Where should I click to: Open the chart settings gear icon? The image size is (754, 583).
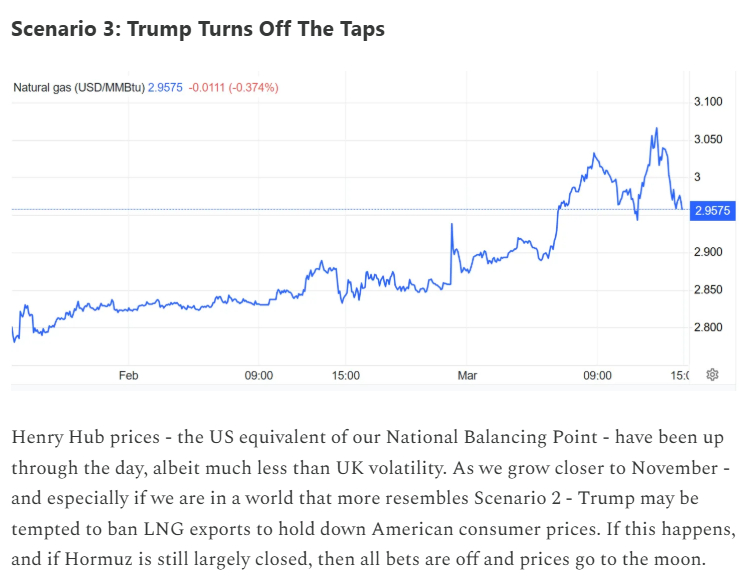coord(712,375)
